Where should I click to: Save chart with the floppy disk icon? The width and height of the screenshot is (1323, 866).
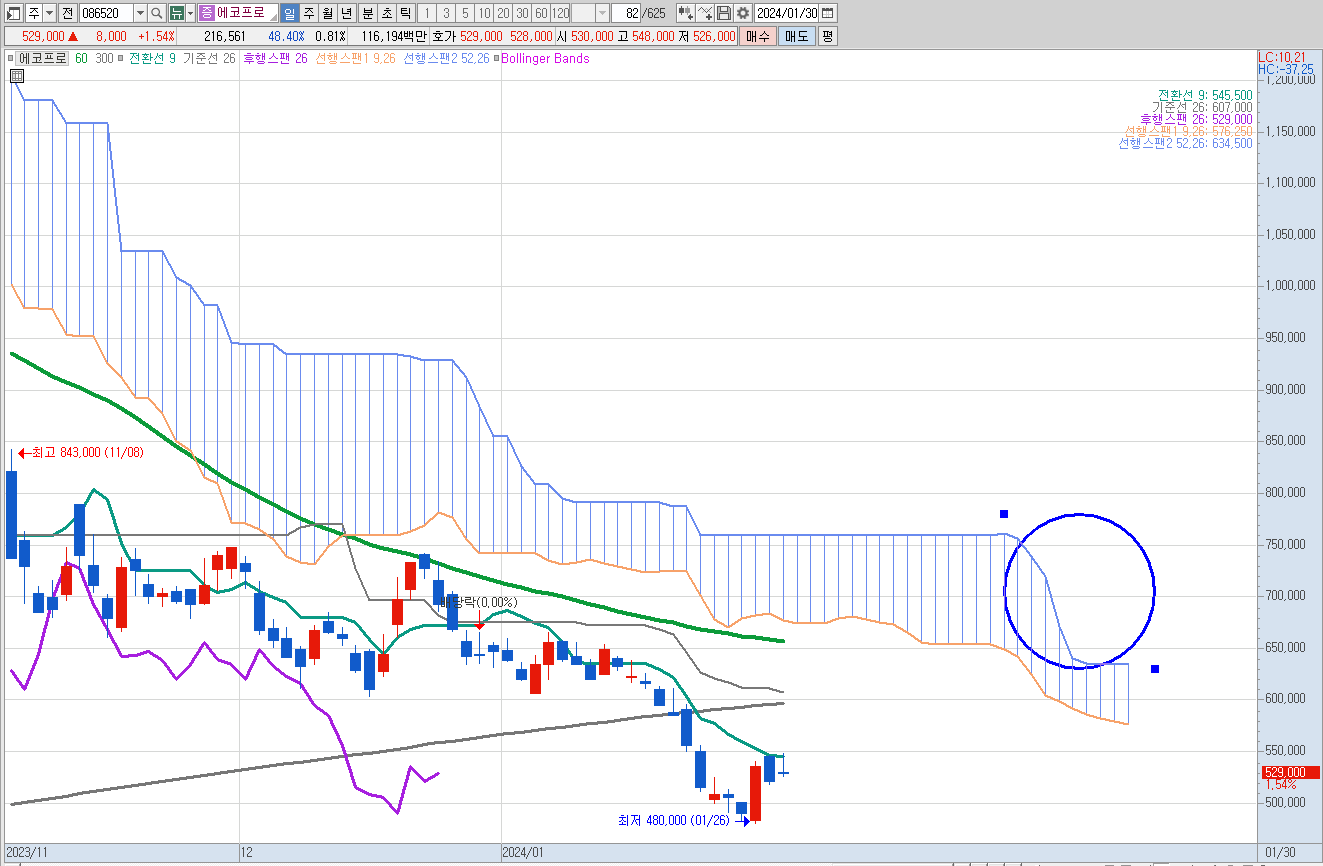(724, 13)
